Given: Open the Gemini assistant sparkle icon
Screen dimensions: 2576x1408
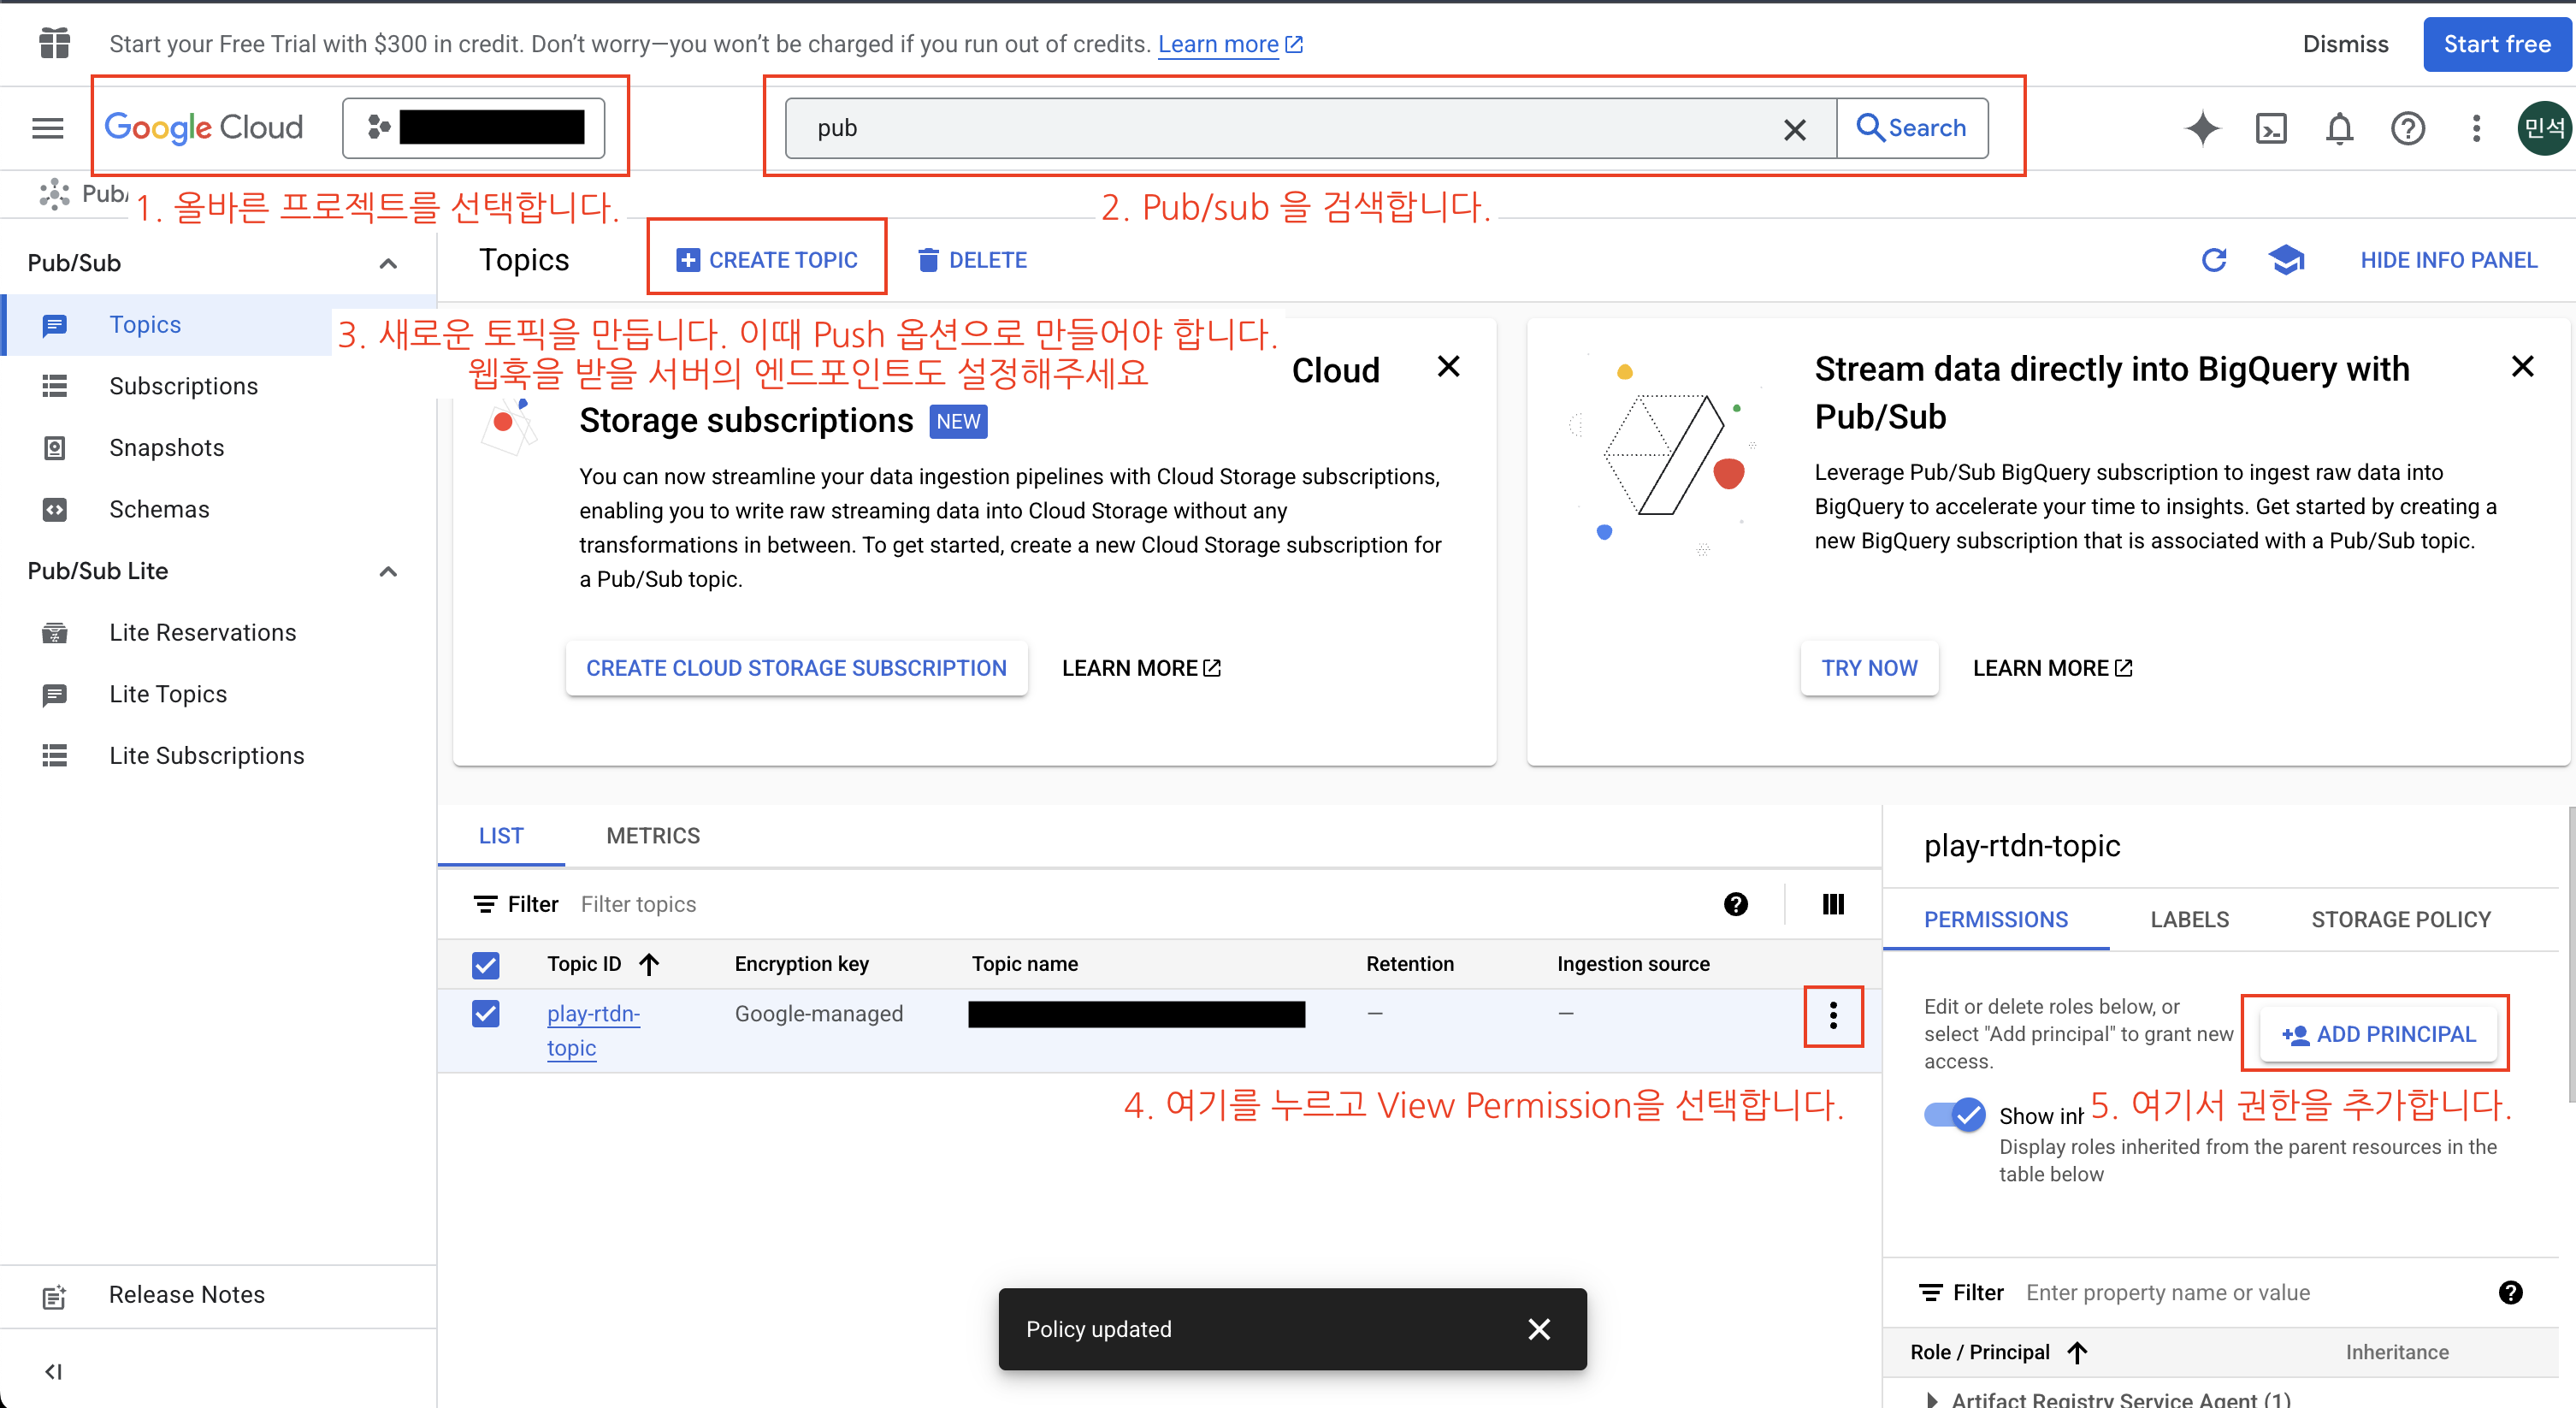Looking at the screenshot, I should coord(2203,128).
